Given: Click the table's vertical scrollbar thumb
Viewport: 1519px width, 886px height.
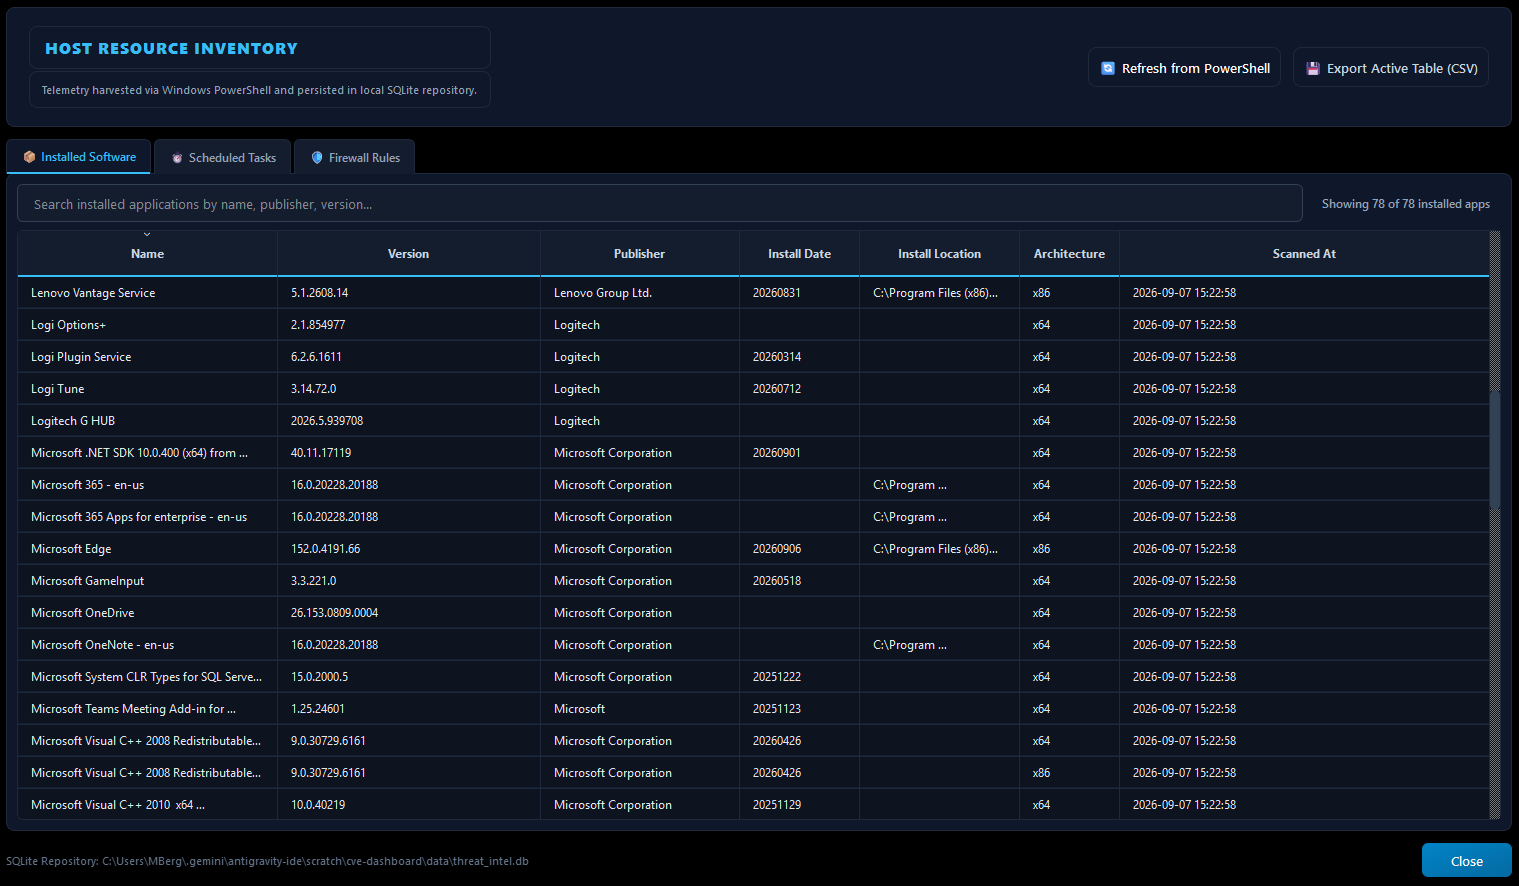Looking at the screenshot, I should (1495, 450).
